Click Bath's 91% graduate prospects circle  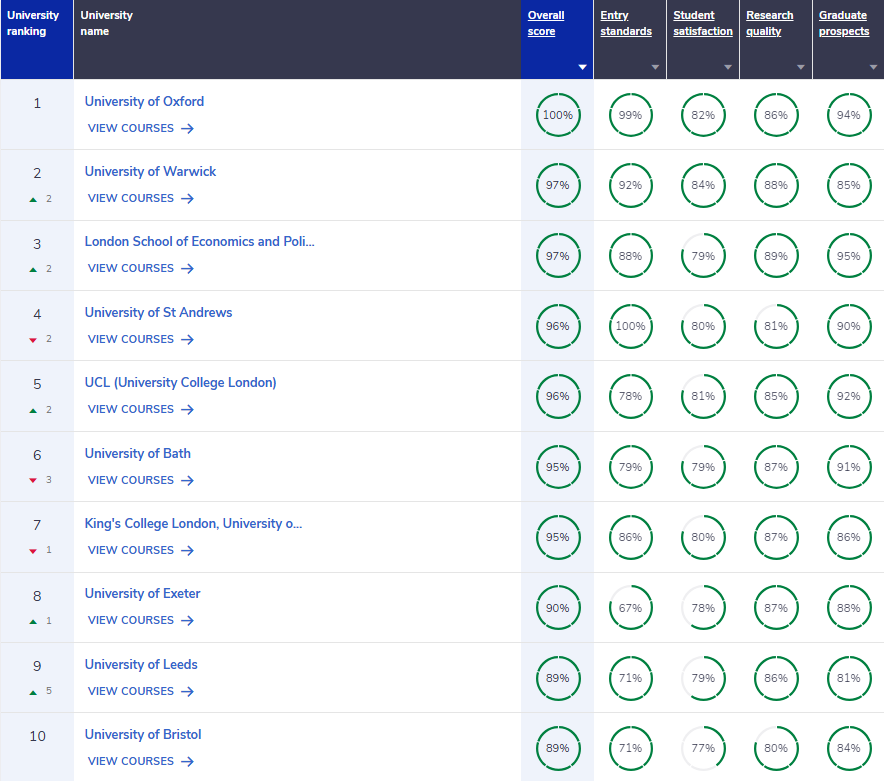pyautogui.click(x=848, y=467)
